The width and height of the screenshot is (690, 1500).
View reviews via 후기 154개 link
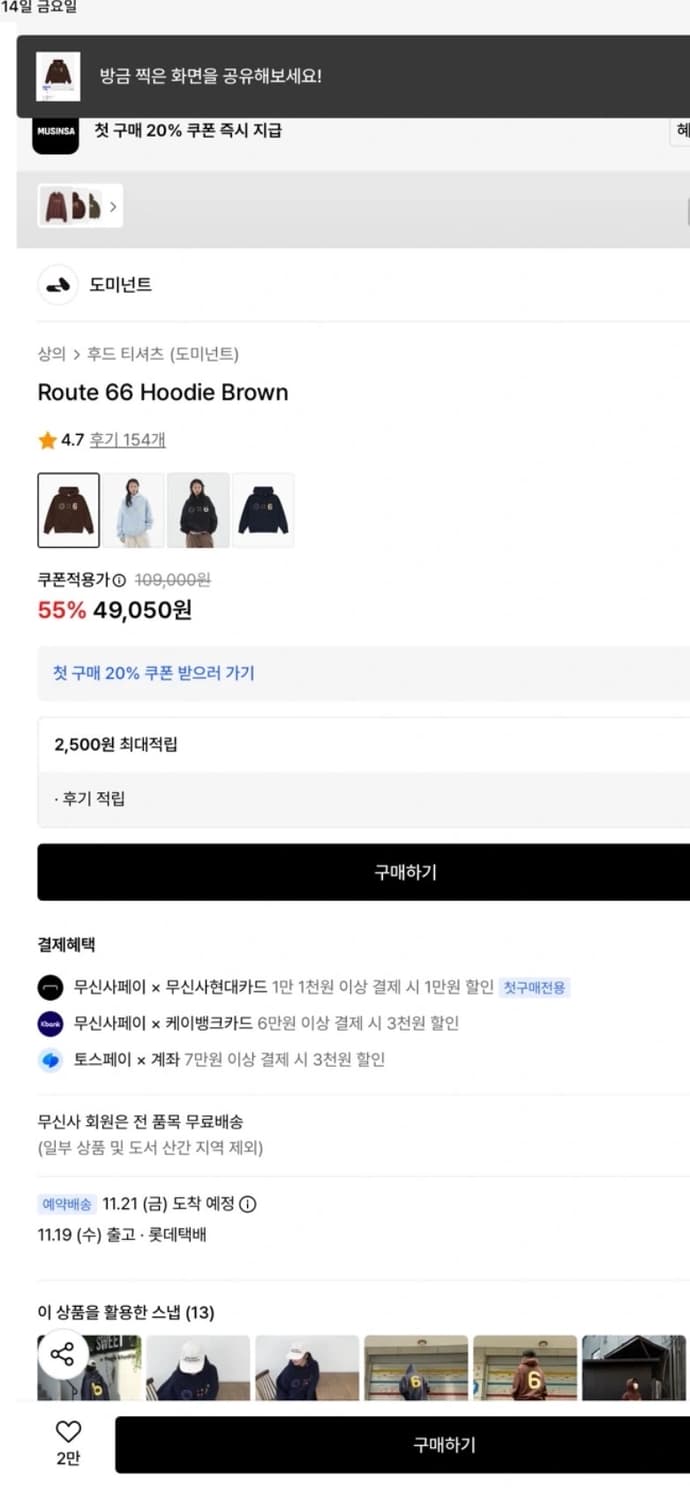(127, 438)
